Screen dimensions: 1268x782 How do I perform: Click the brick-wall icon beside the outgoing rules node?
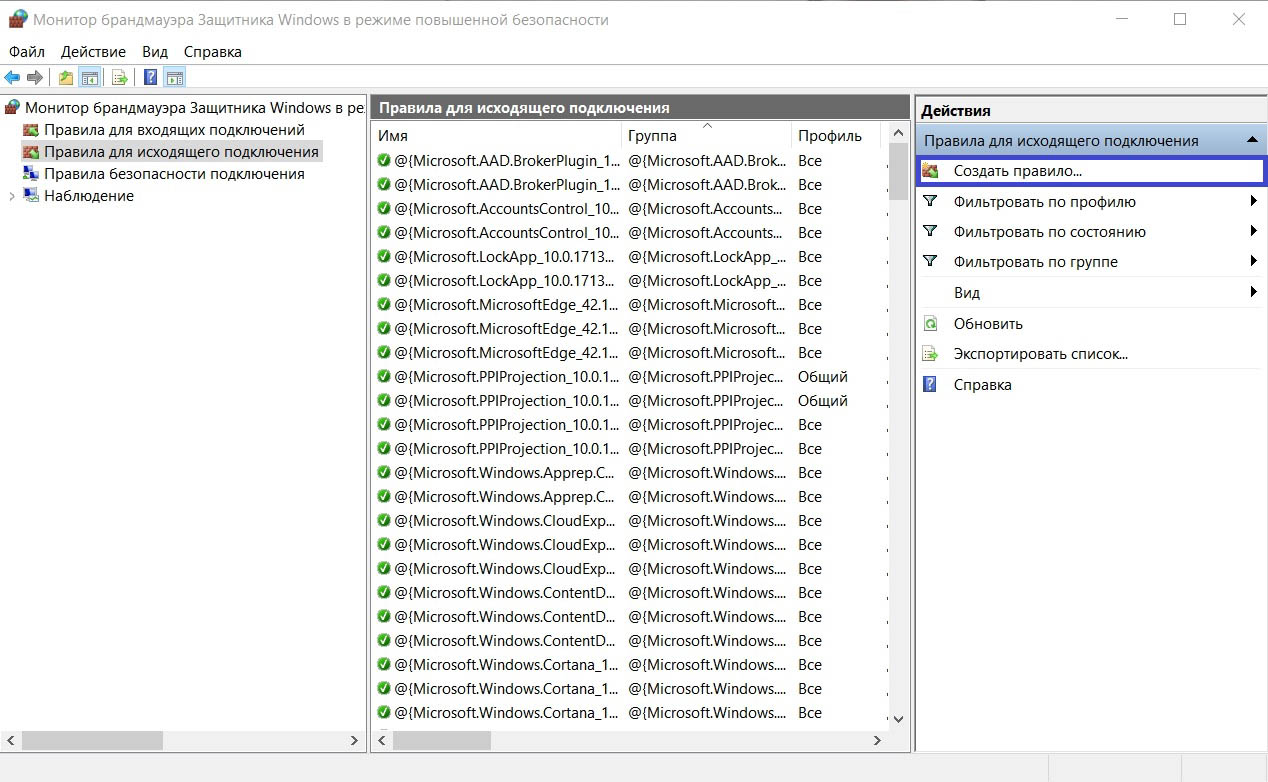[31, 152]
